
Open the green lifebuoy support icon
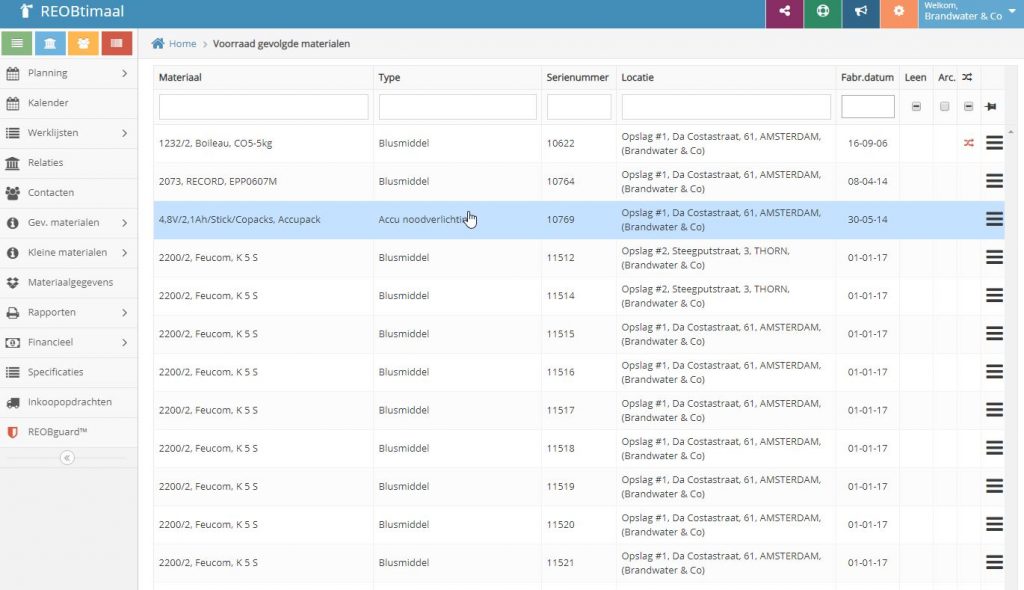822,12
